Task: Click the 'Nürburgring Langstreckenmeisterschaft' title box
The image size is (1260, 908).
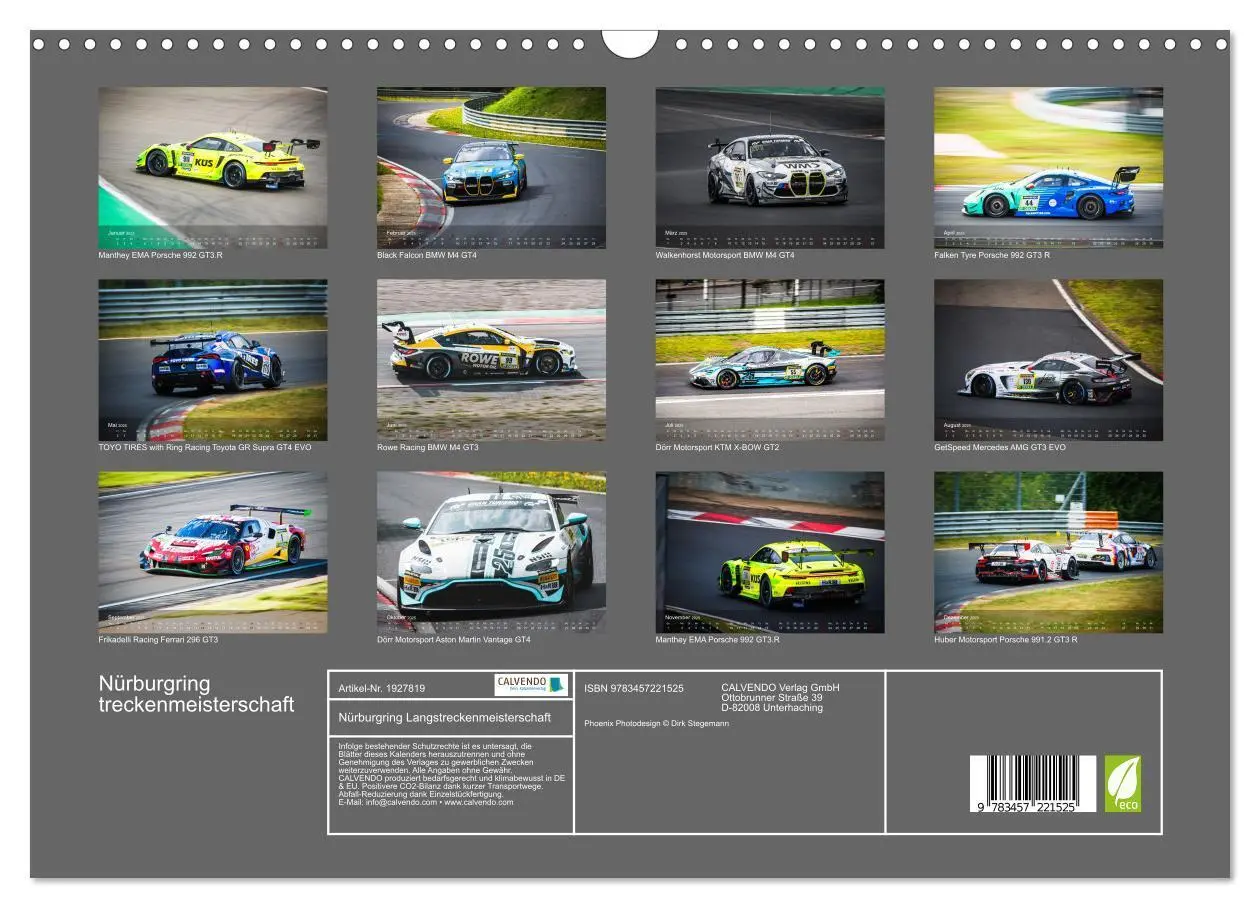Action: pyautogui.click(x=451, y=718)
